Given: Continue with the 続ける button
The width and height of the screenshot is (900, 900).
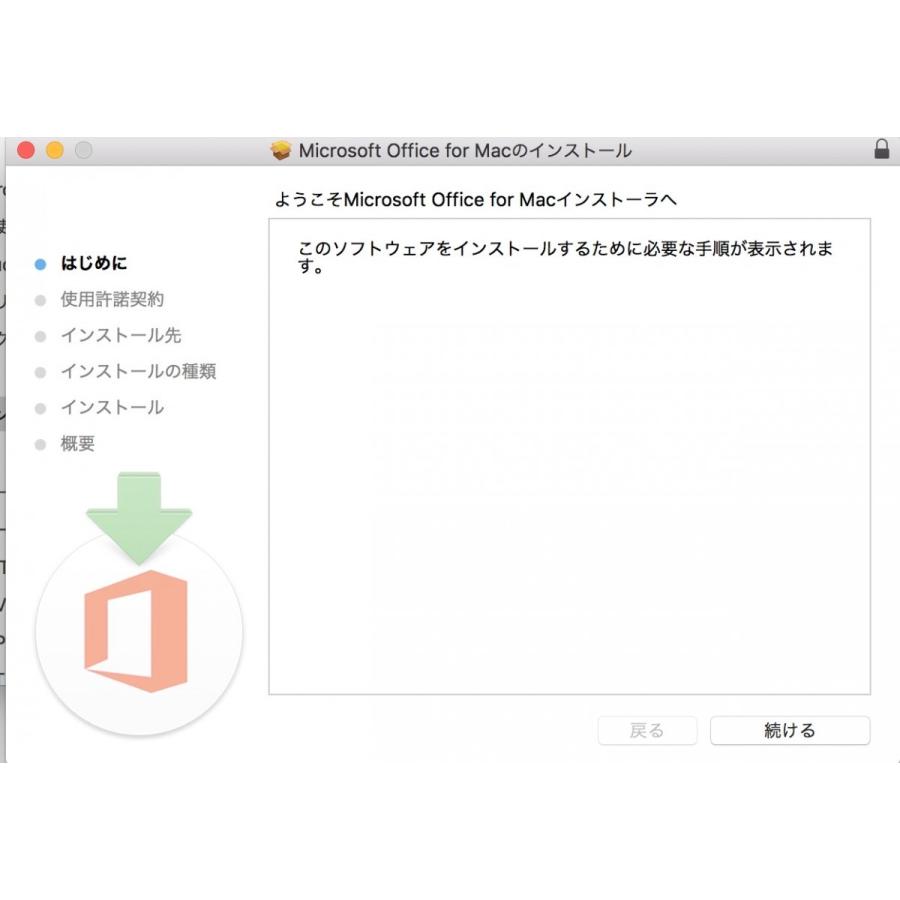Looking at the screenshot, I should (x=790, y=730).
